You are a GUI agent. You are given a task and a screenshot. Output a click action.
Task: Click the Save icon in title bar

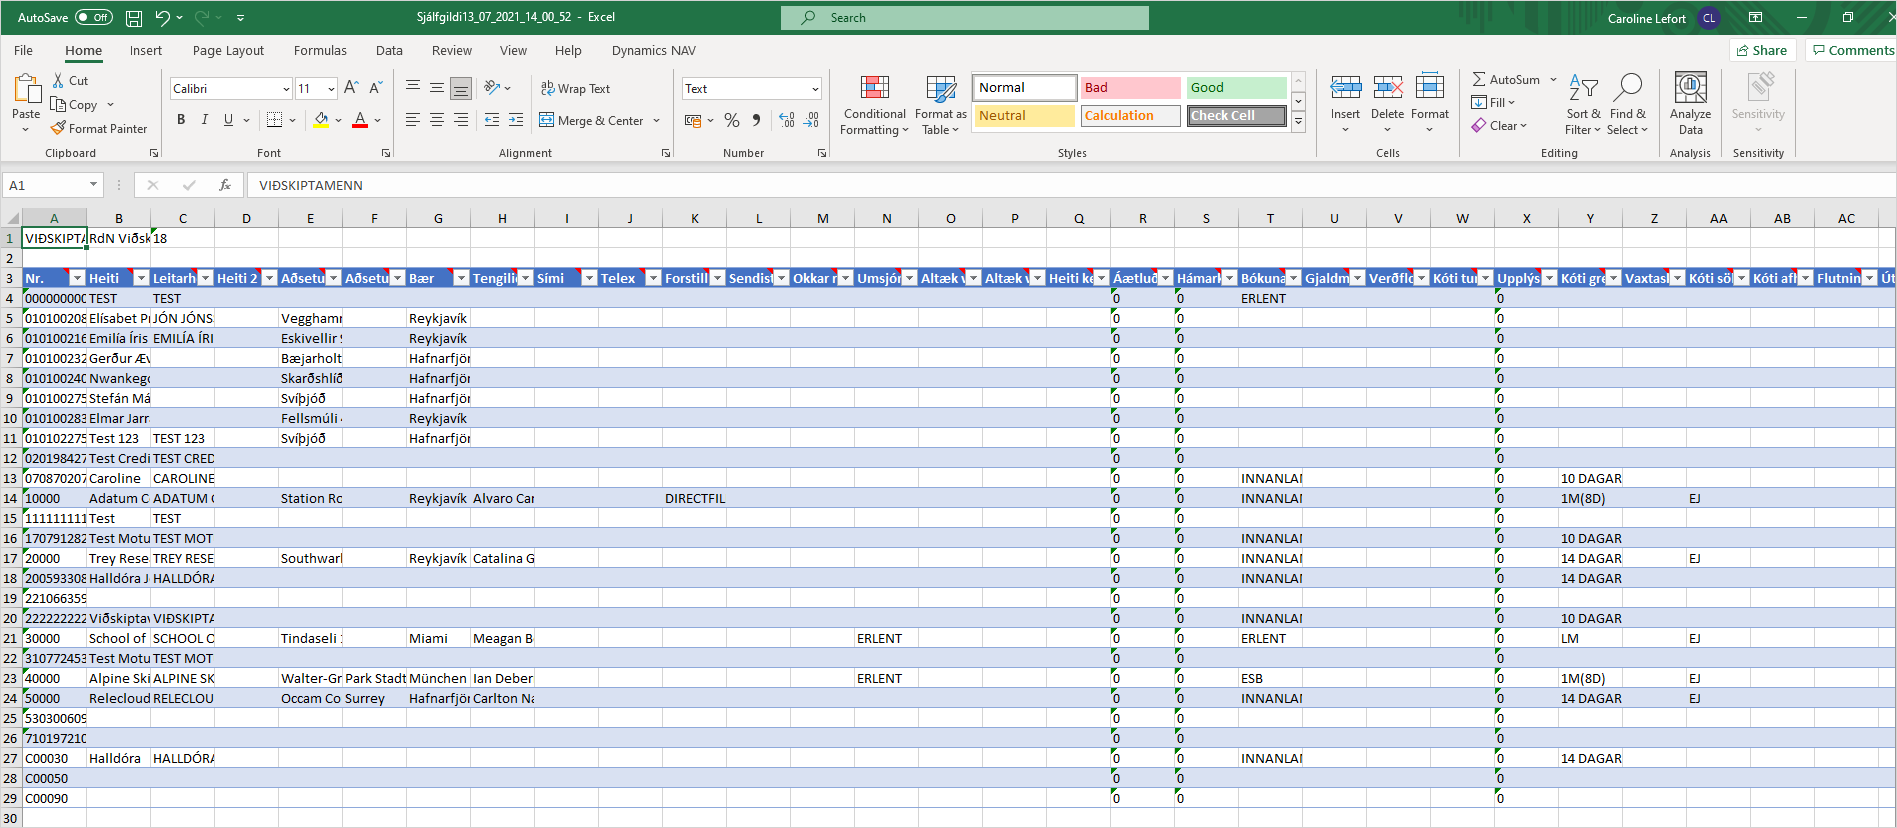coord(134,18)
